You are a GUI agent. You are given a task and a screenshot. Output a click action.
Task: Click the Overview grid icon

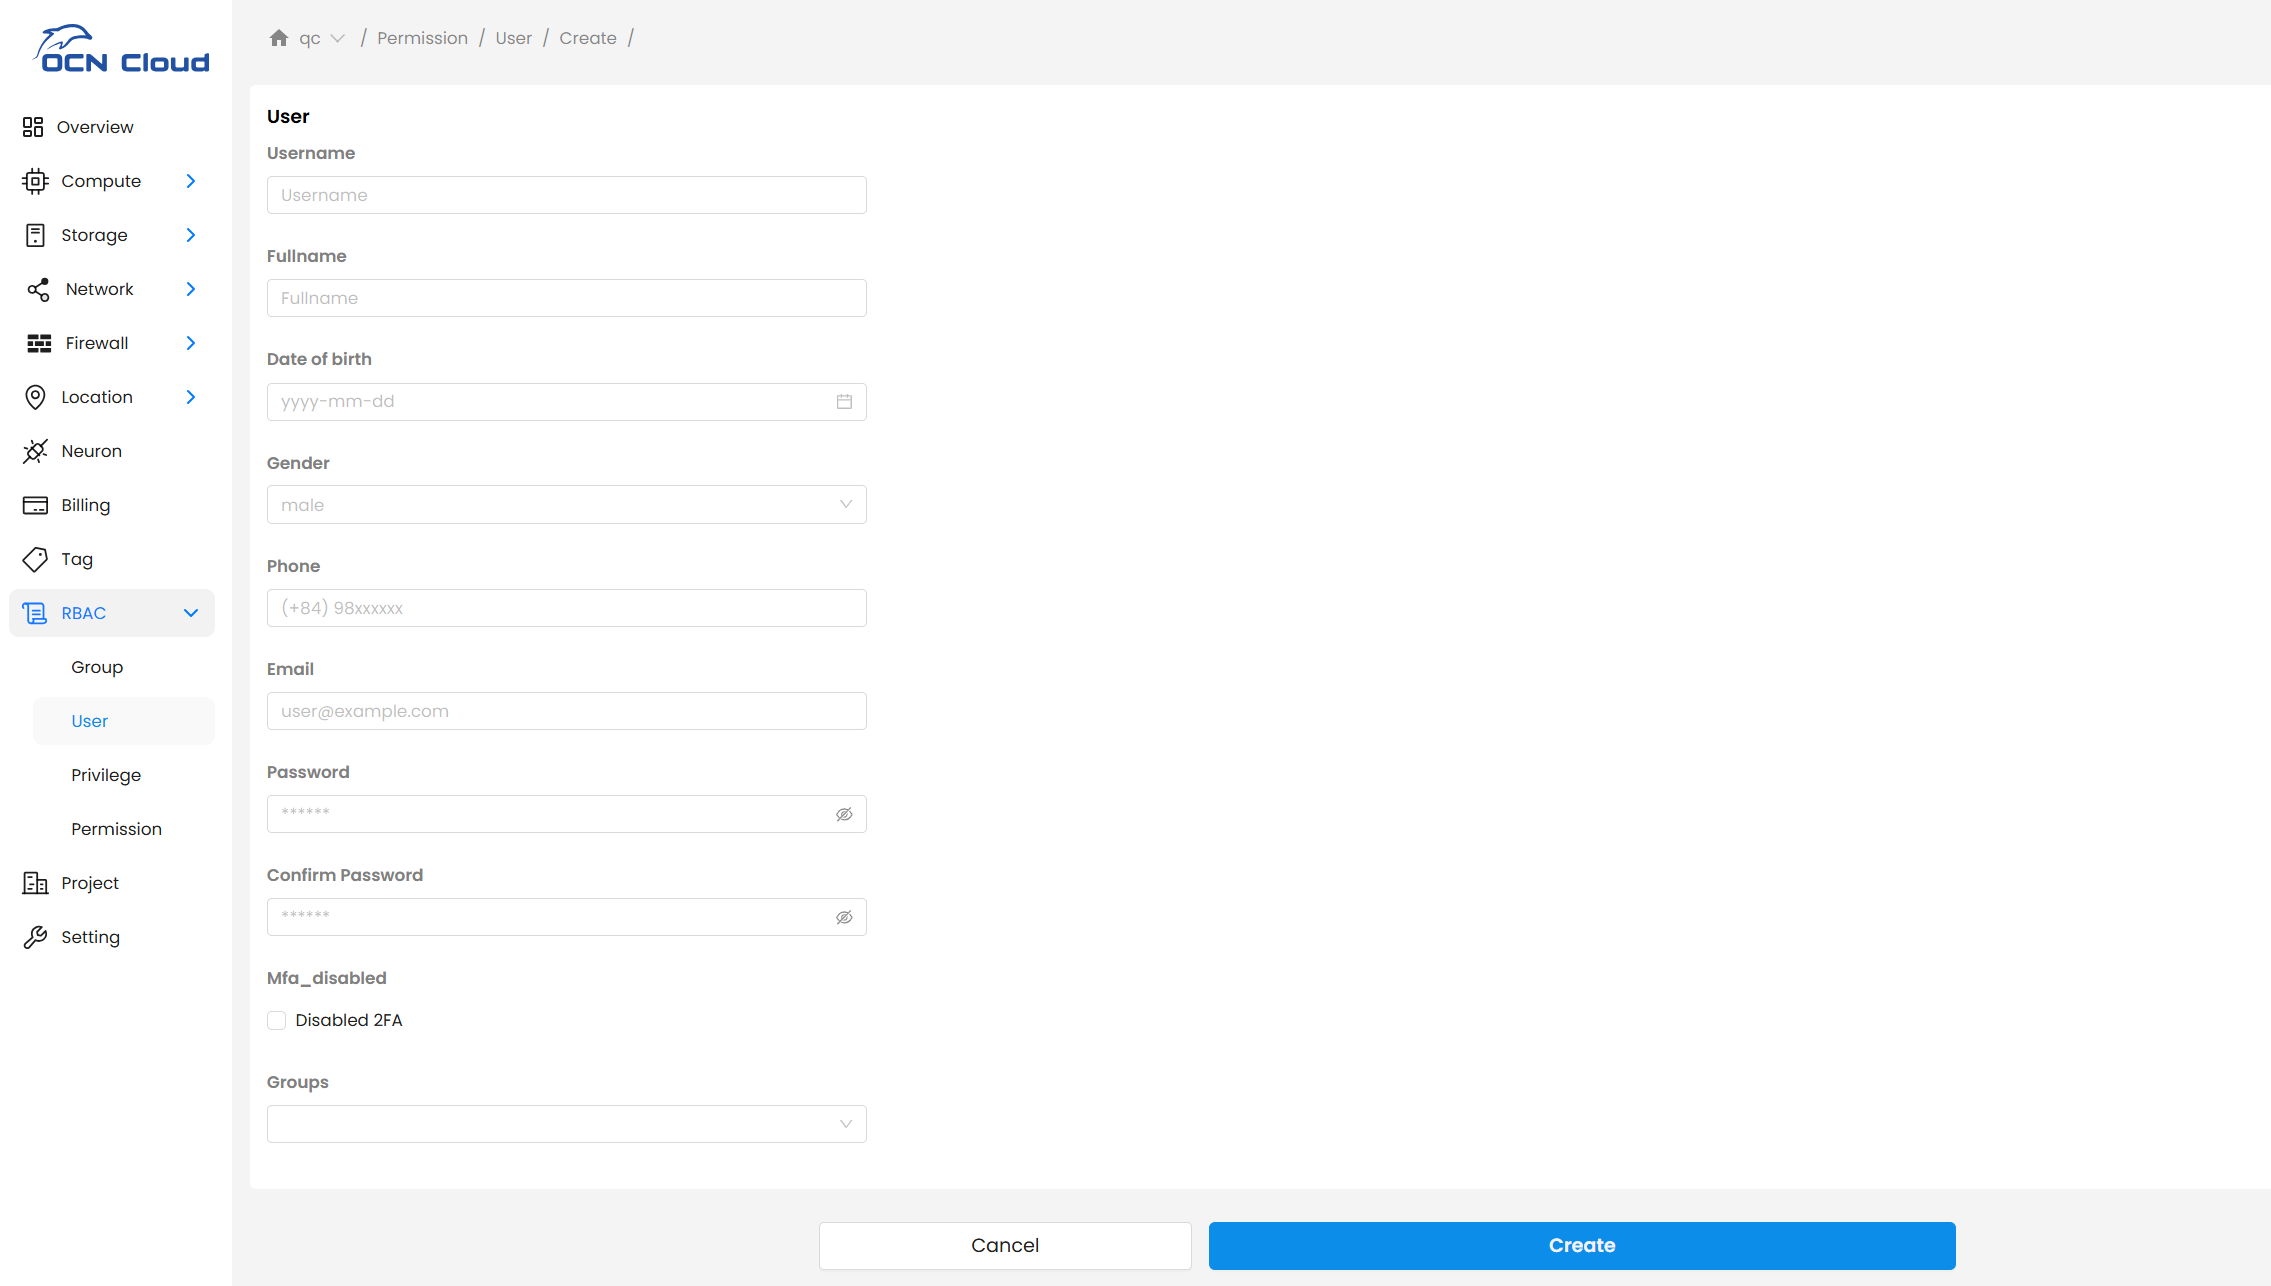(x=33, y=127)
